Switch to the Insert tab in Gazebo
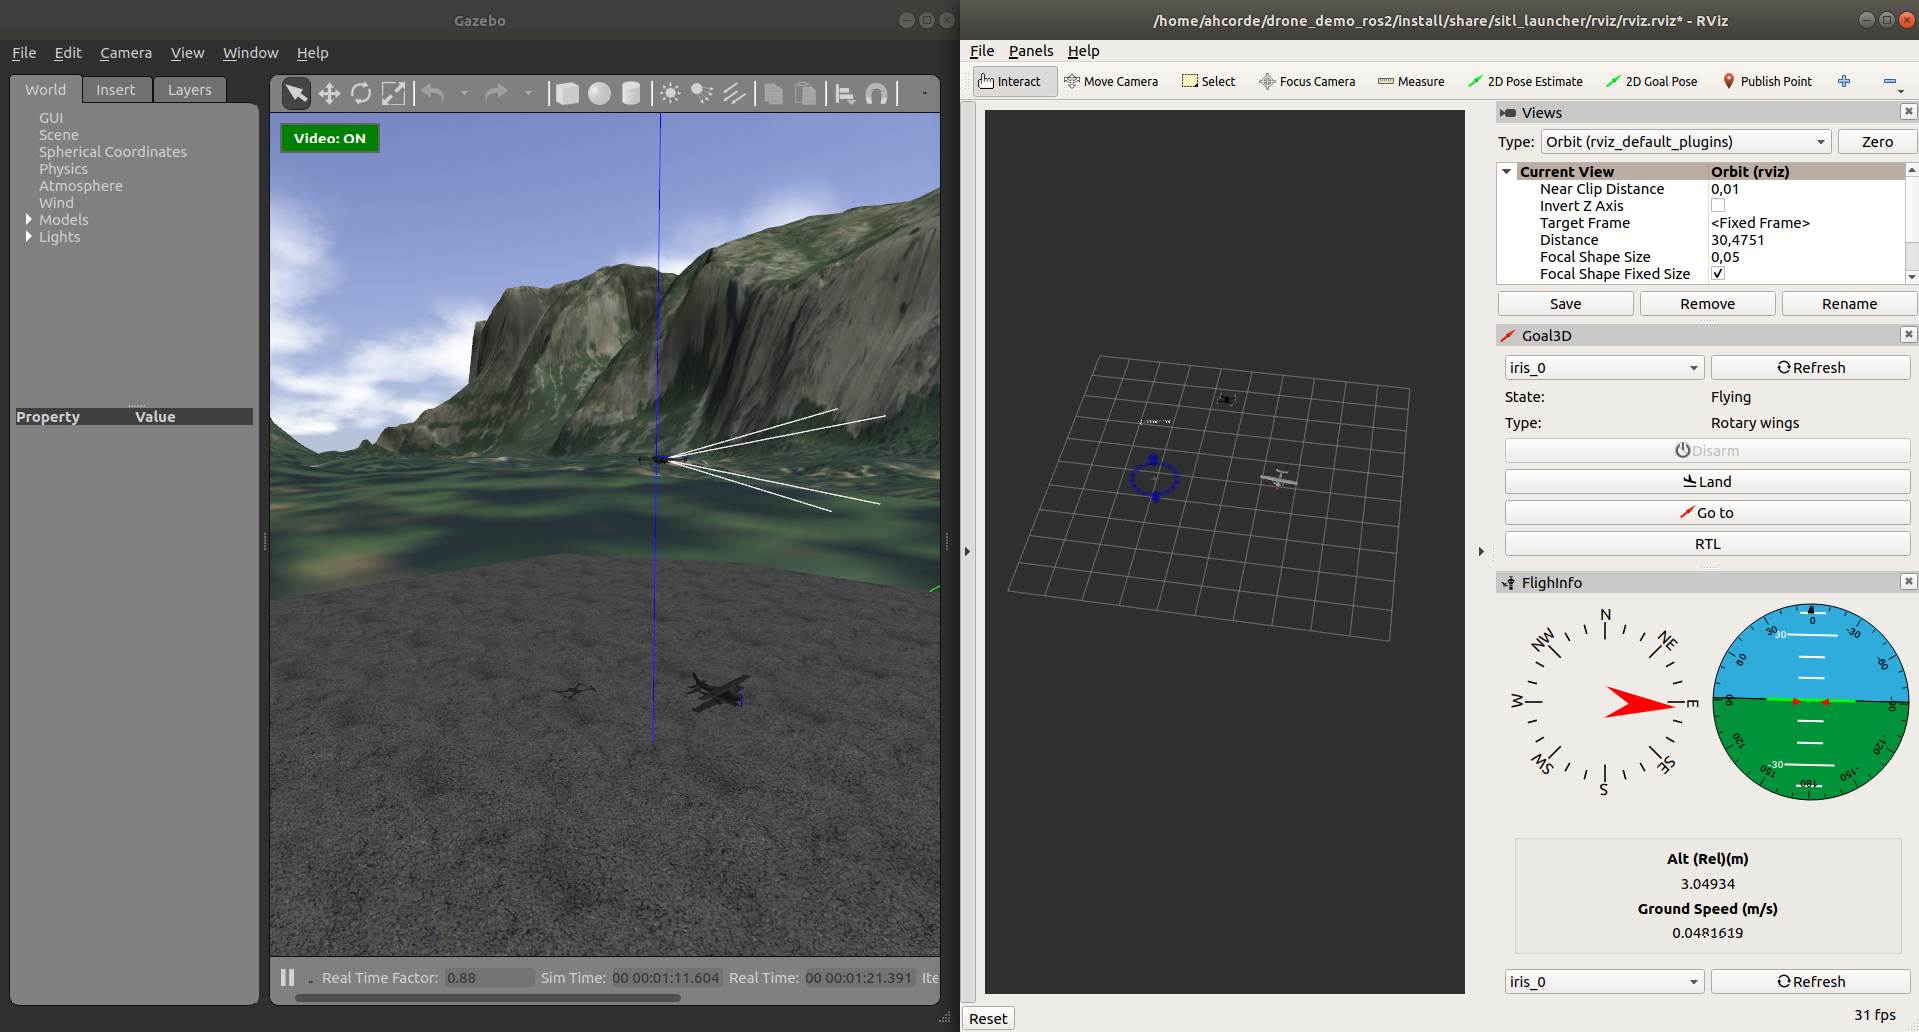 tap(116, 89)
